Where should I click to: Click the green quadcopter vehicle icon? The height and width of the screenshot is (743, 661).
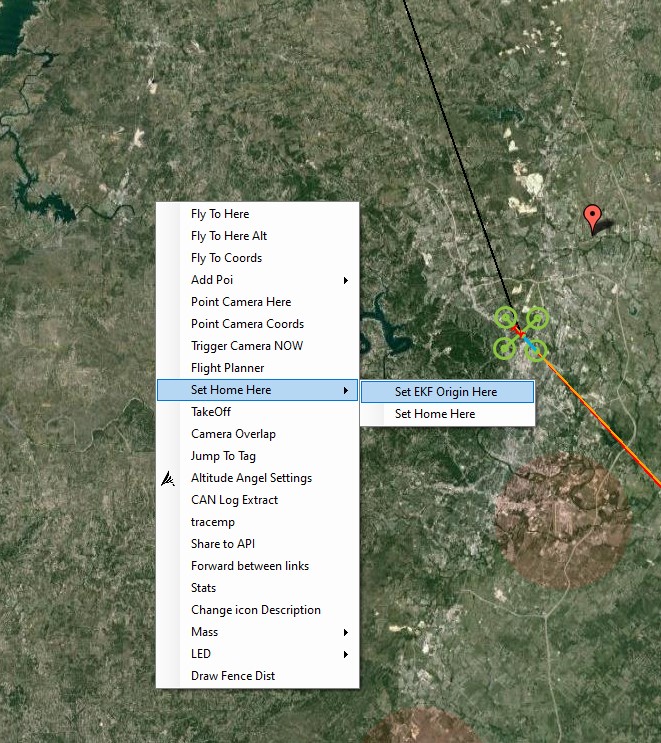(521, 333)
